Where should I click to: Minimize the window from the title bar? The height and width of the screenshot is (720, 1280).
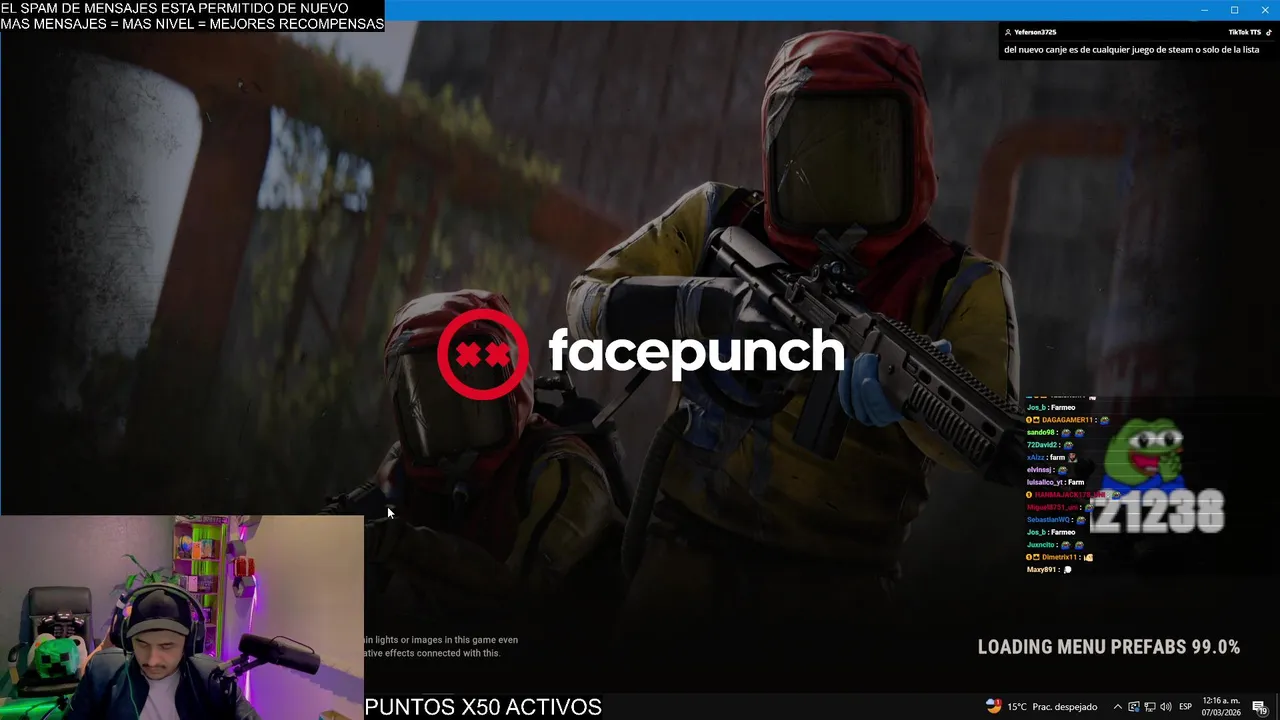click(x=1204, y=10)
